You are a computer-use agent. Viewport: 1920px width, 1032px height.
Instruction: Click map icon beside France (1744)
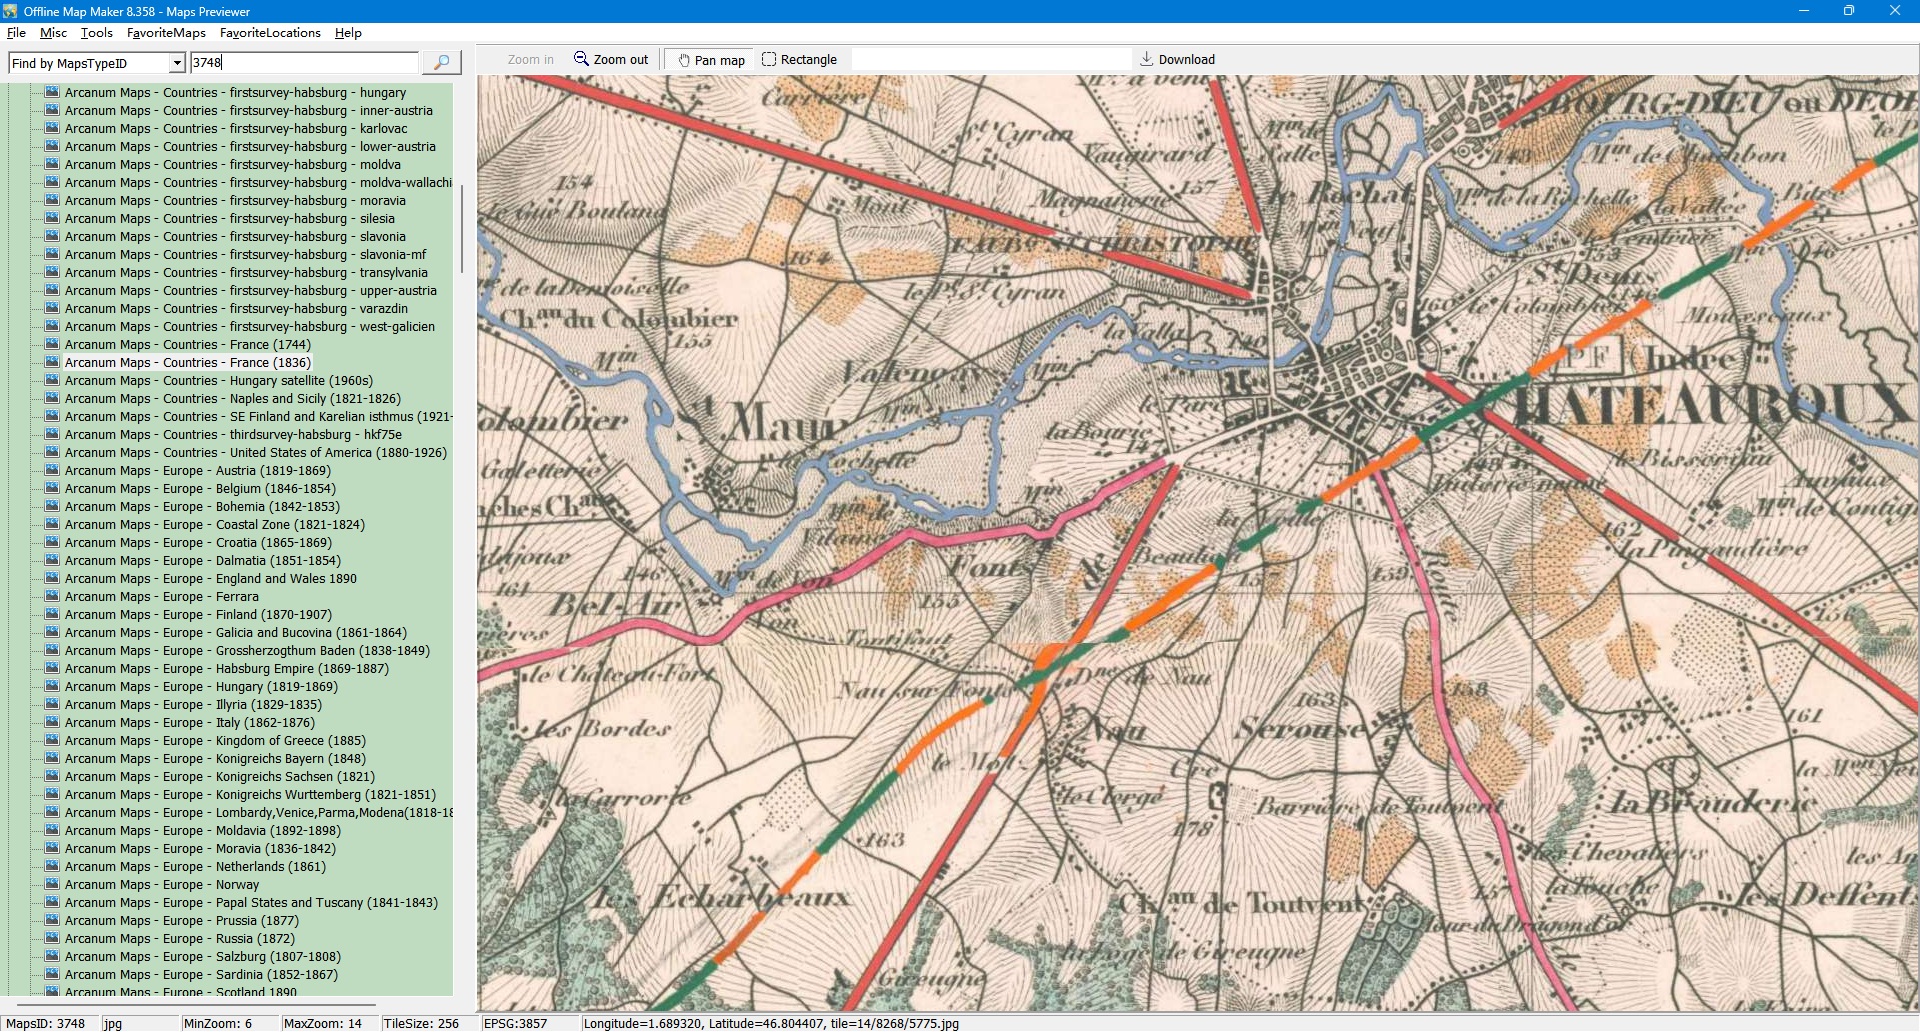(x=52, y=345)
